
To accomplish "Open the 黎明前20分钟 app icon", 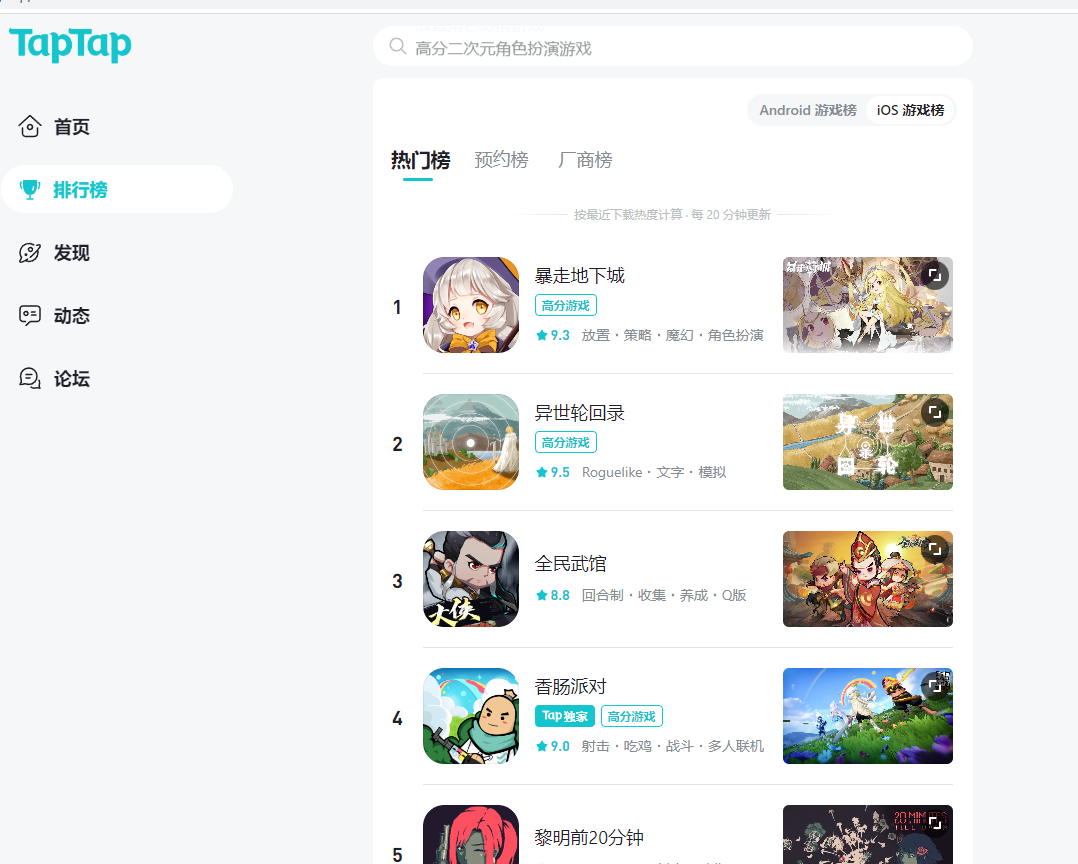I will pos(471,834).
